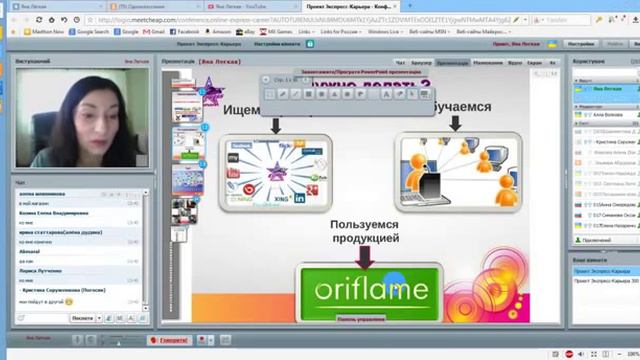Click the Ukrainian flag language icon
This screenshot has width=640, height=360.
(x=552, y=44)
